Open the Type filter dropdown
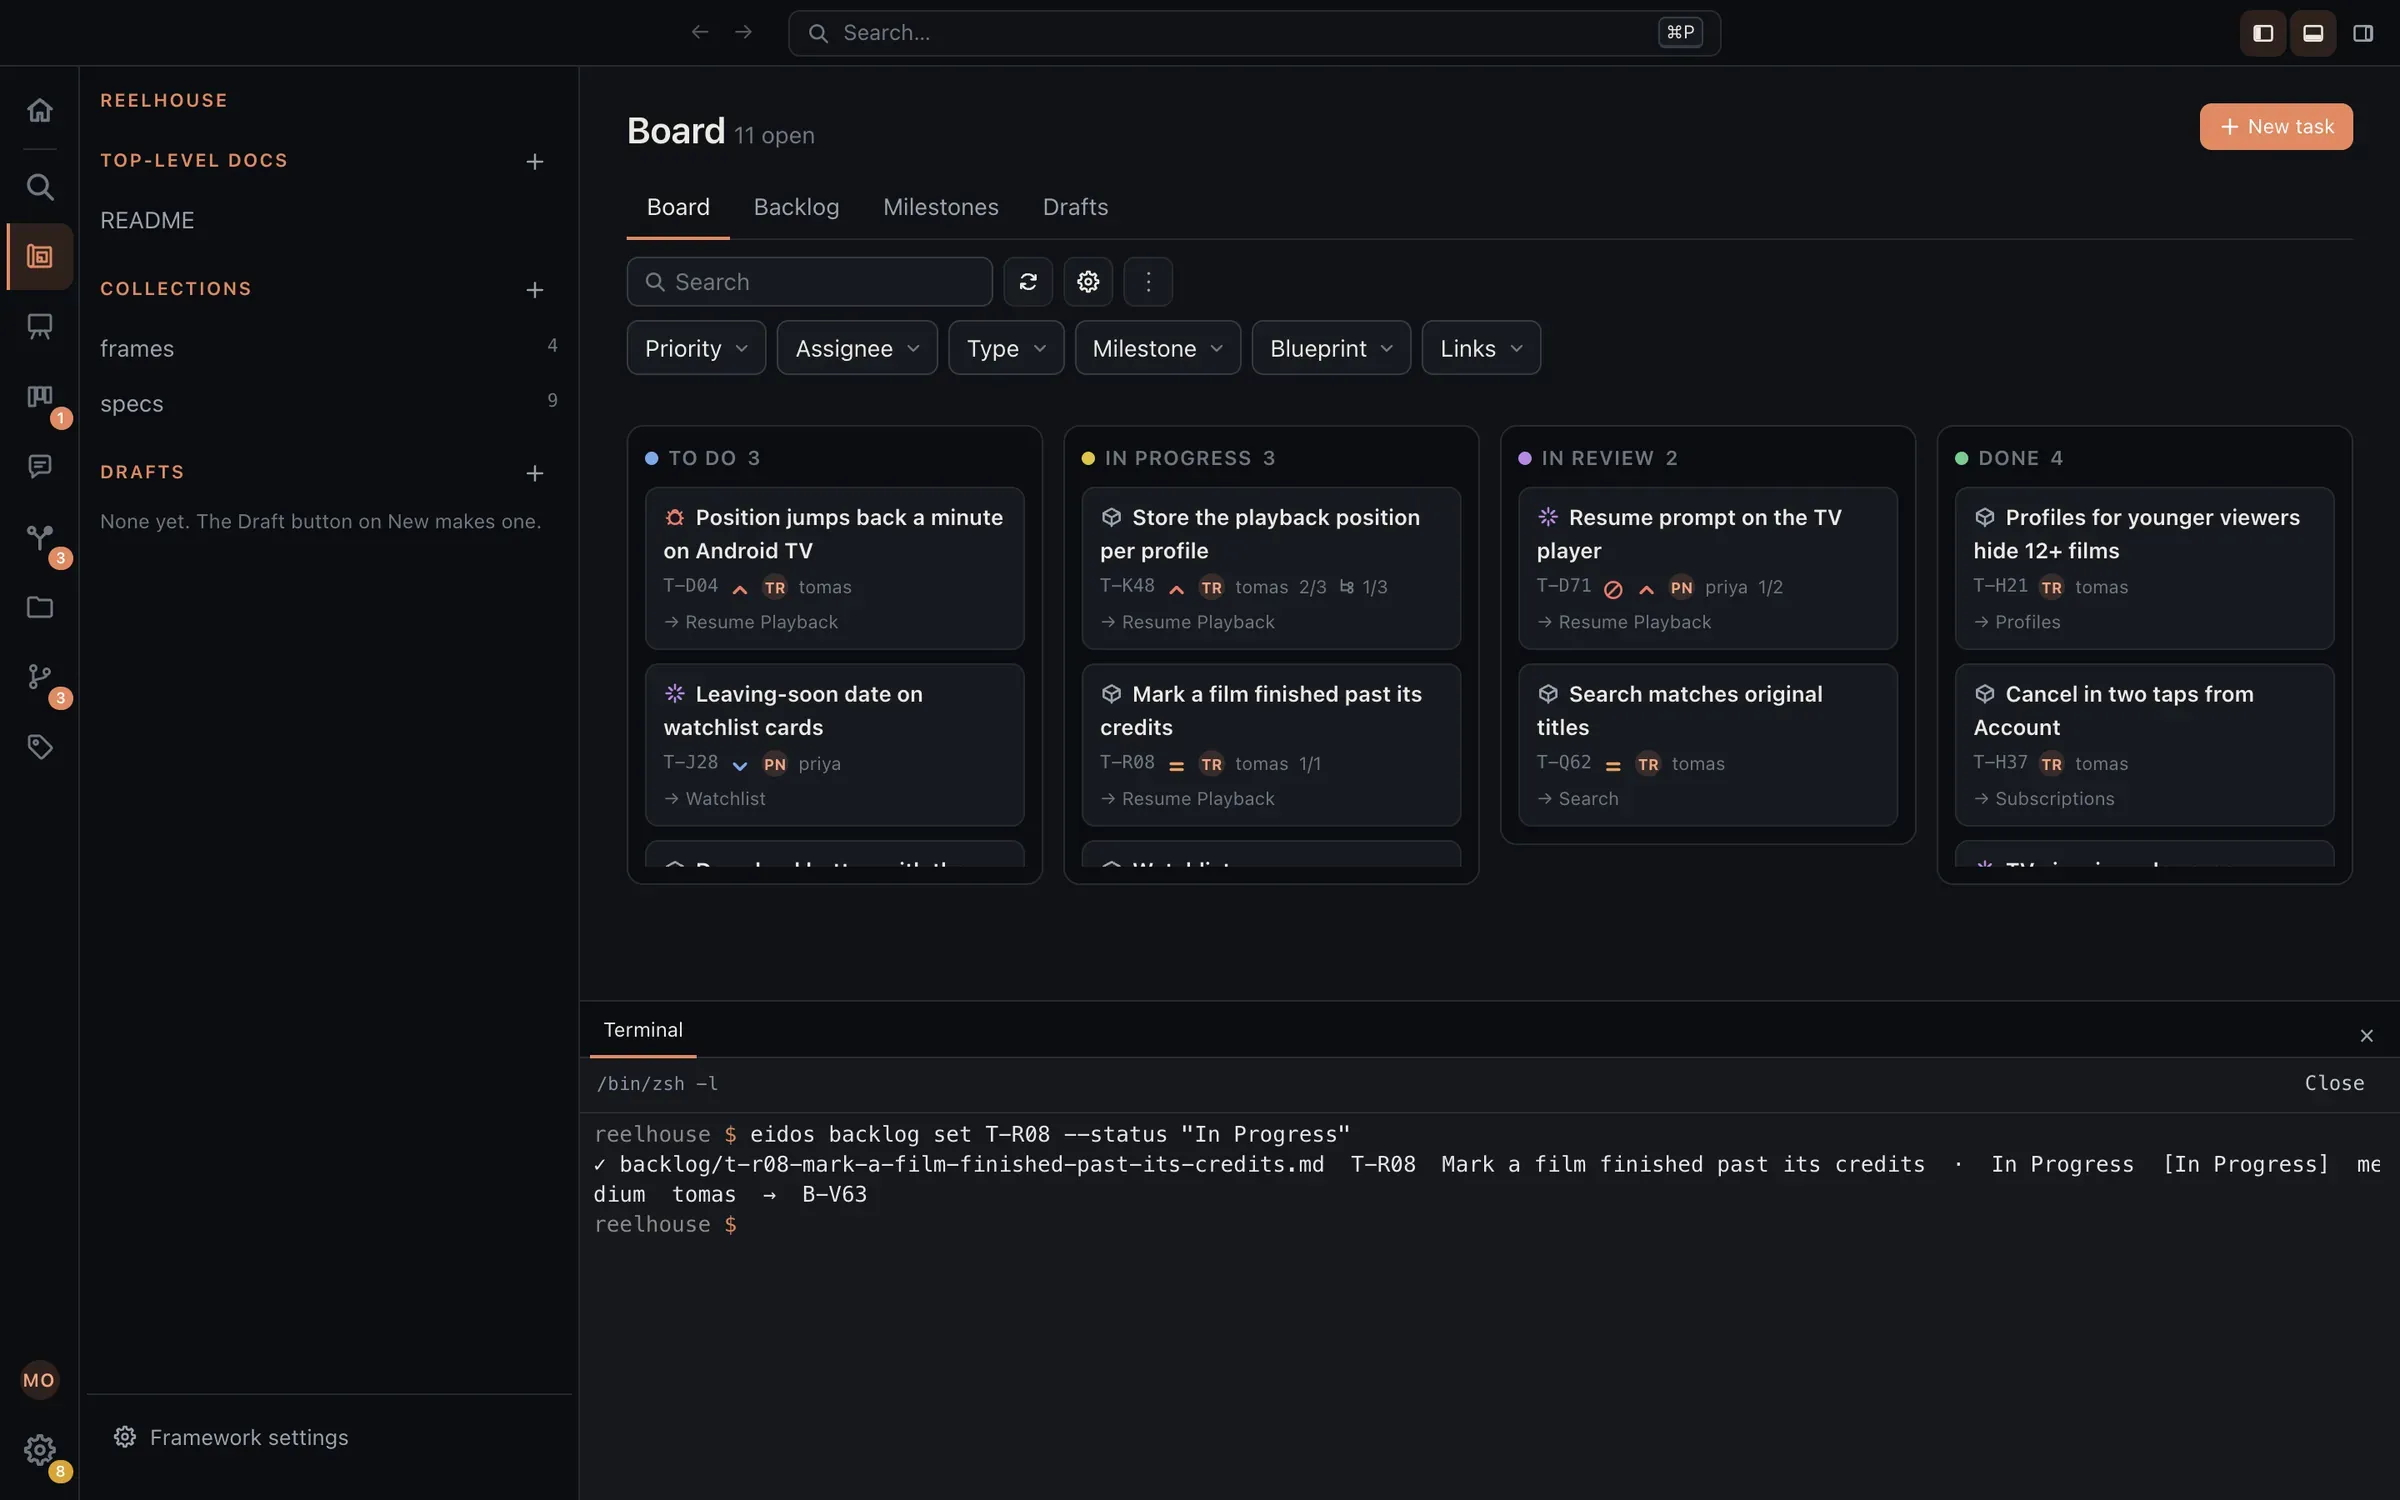The width and height of the screenshot is (2400, 1500). (1006, 348)
